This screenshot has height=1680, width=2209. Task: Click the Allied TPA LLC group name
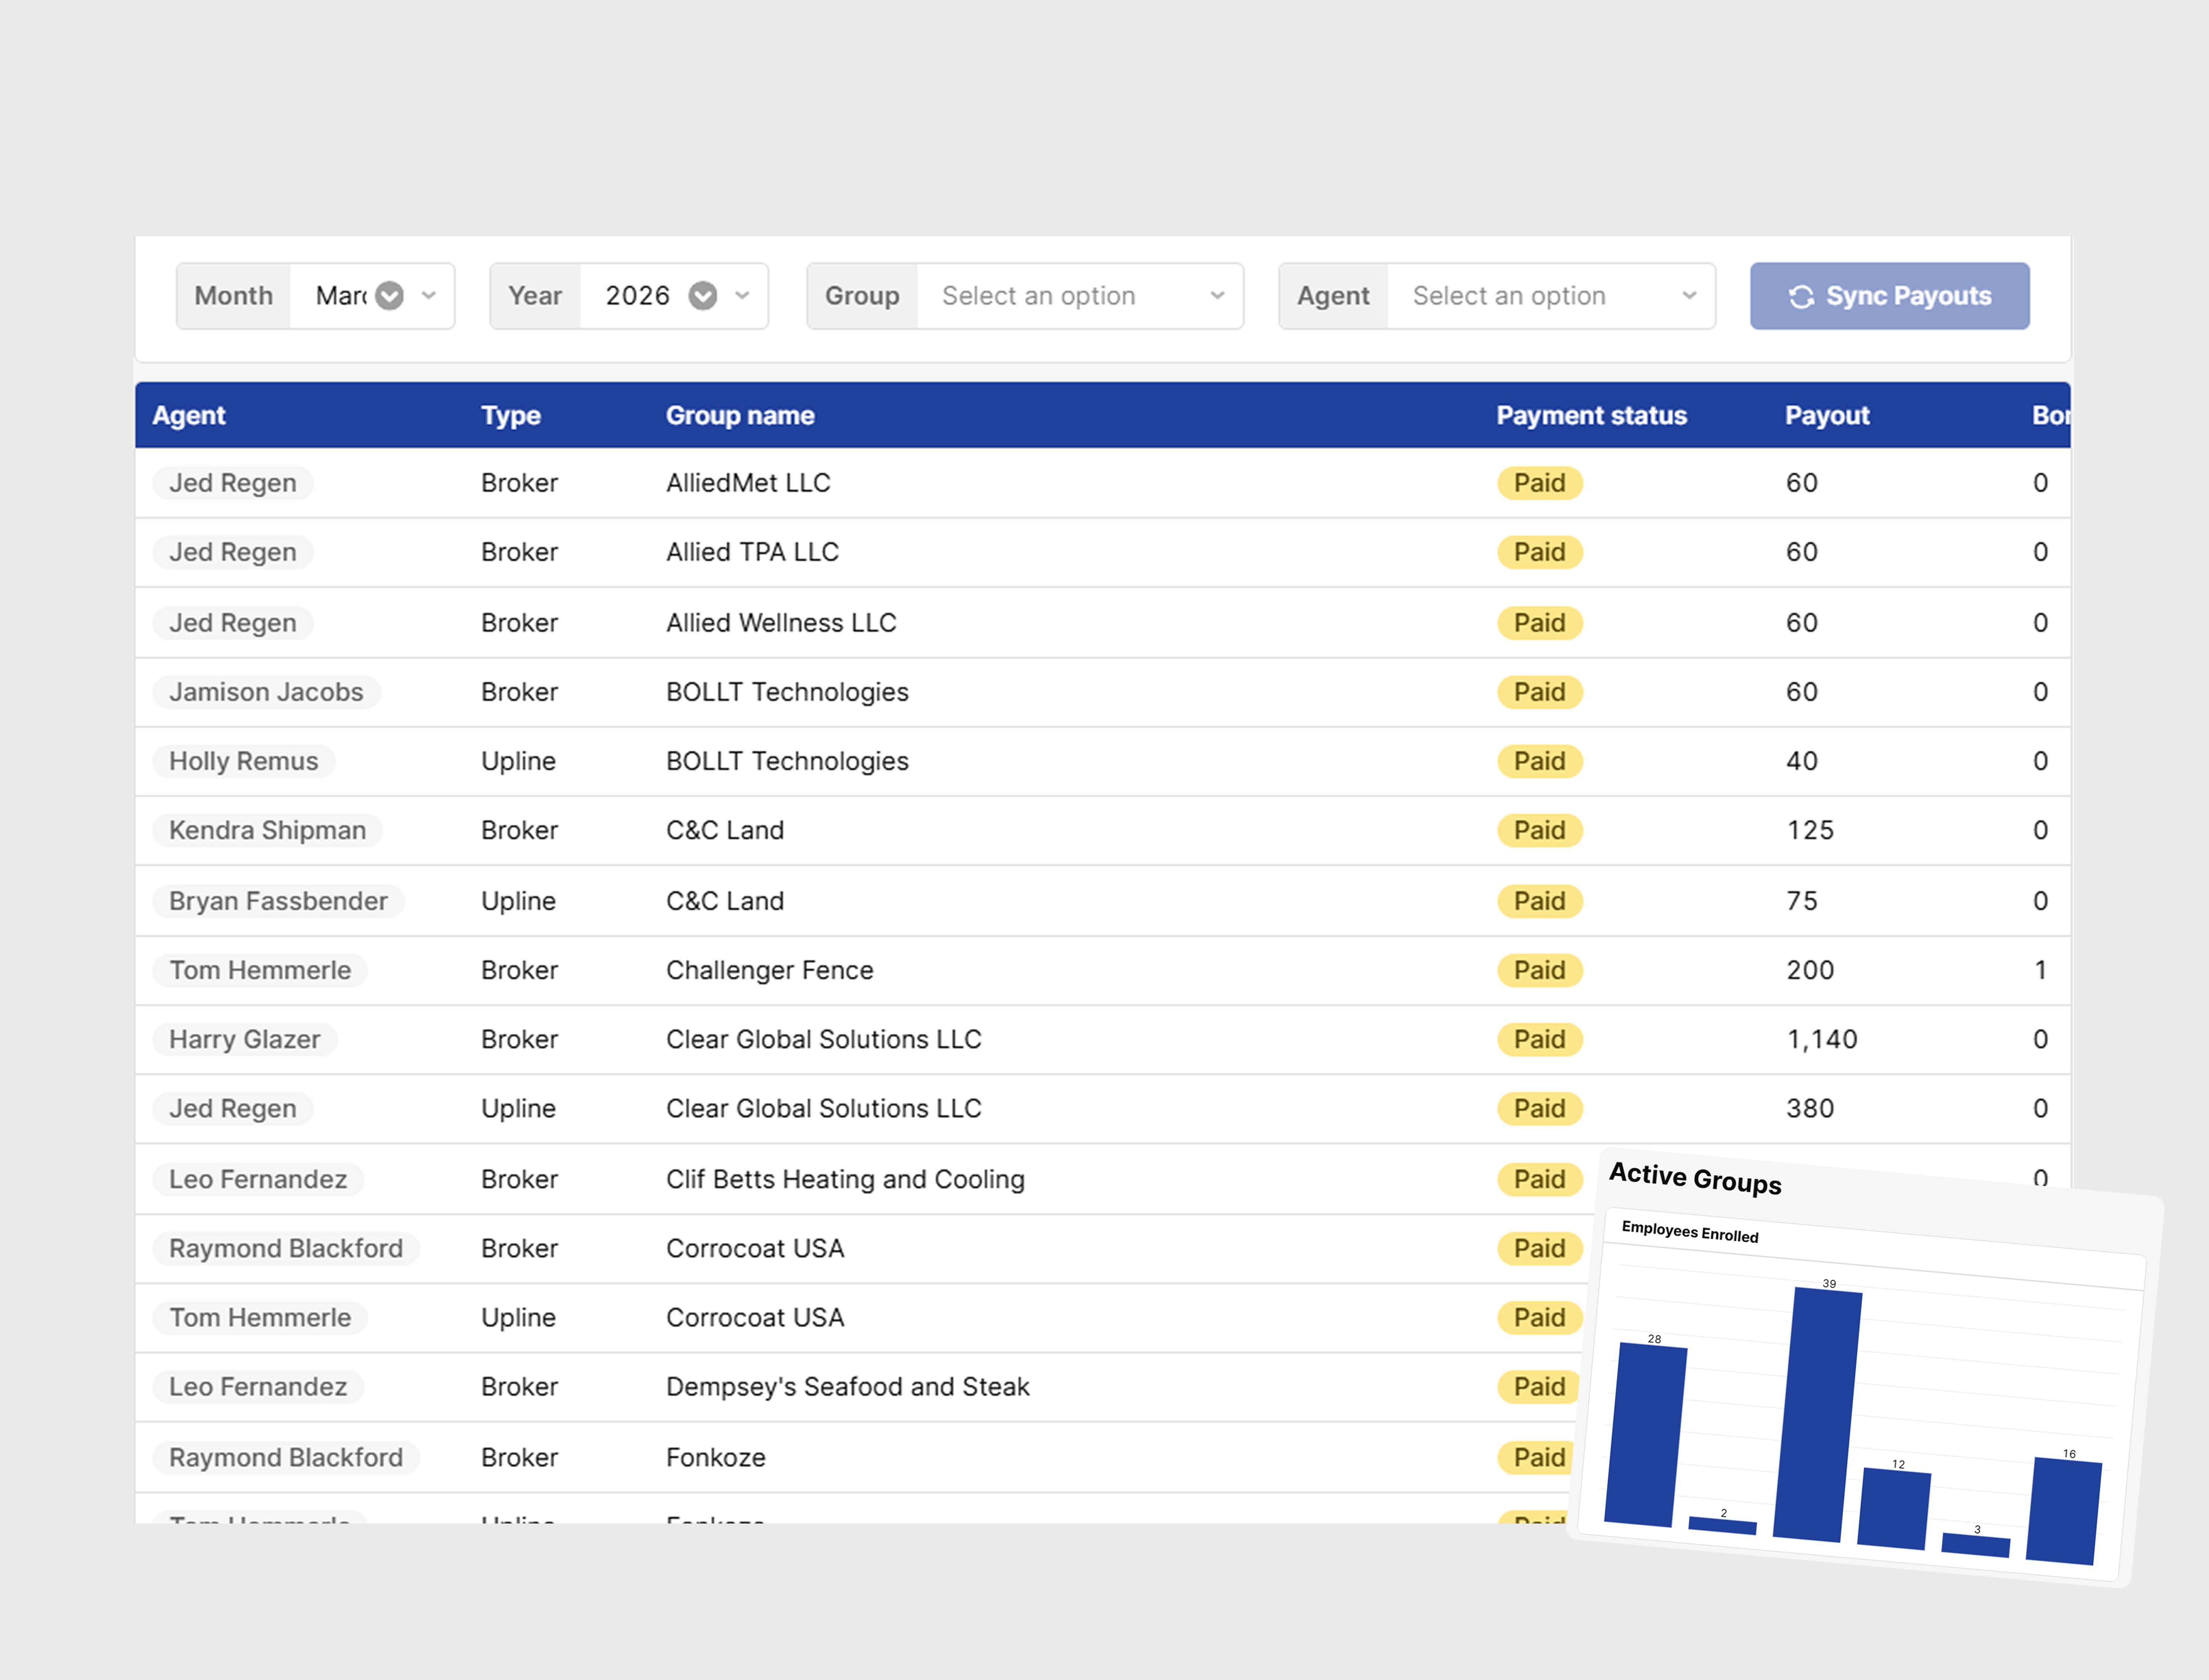752,552
